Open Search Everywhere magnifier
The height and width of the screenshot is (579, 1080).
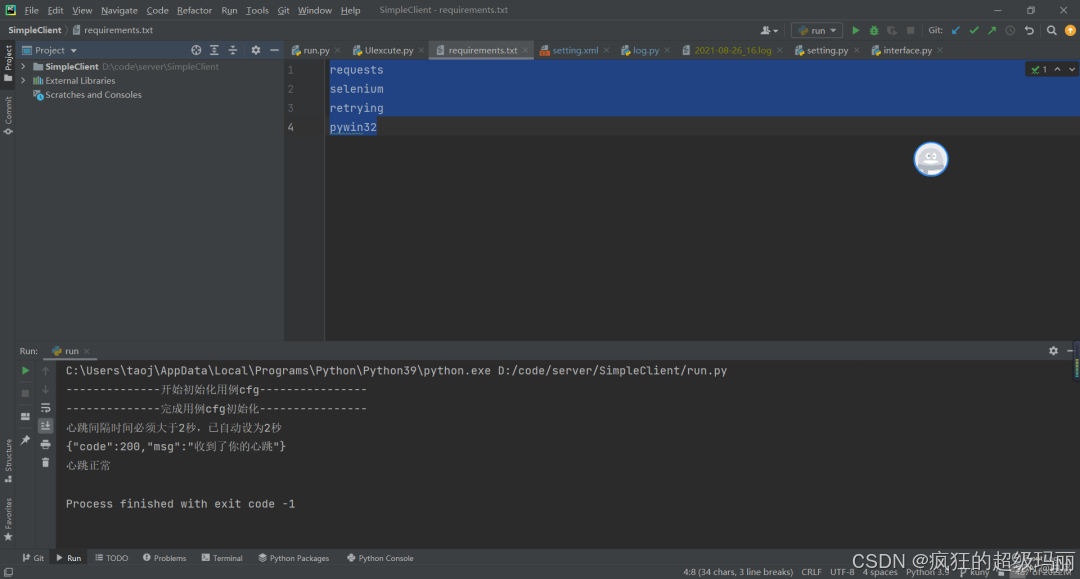coord(1052,30)
